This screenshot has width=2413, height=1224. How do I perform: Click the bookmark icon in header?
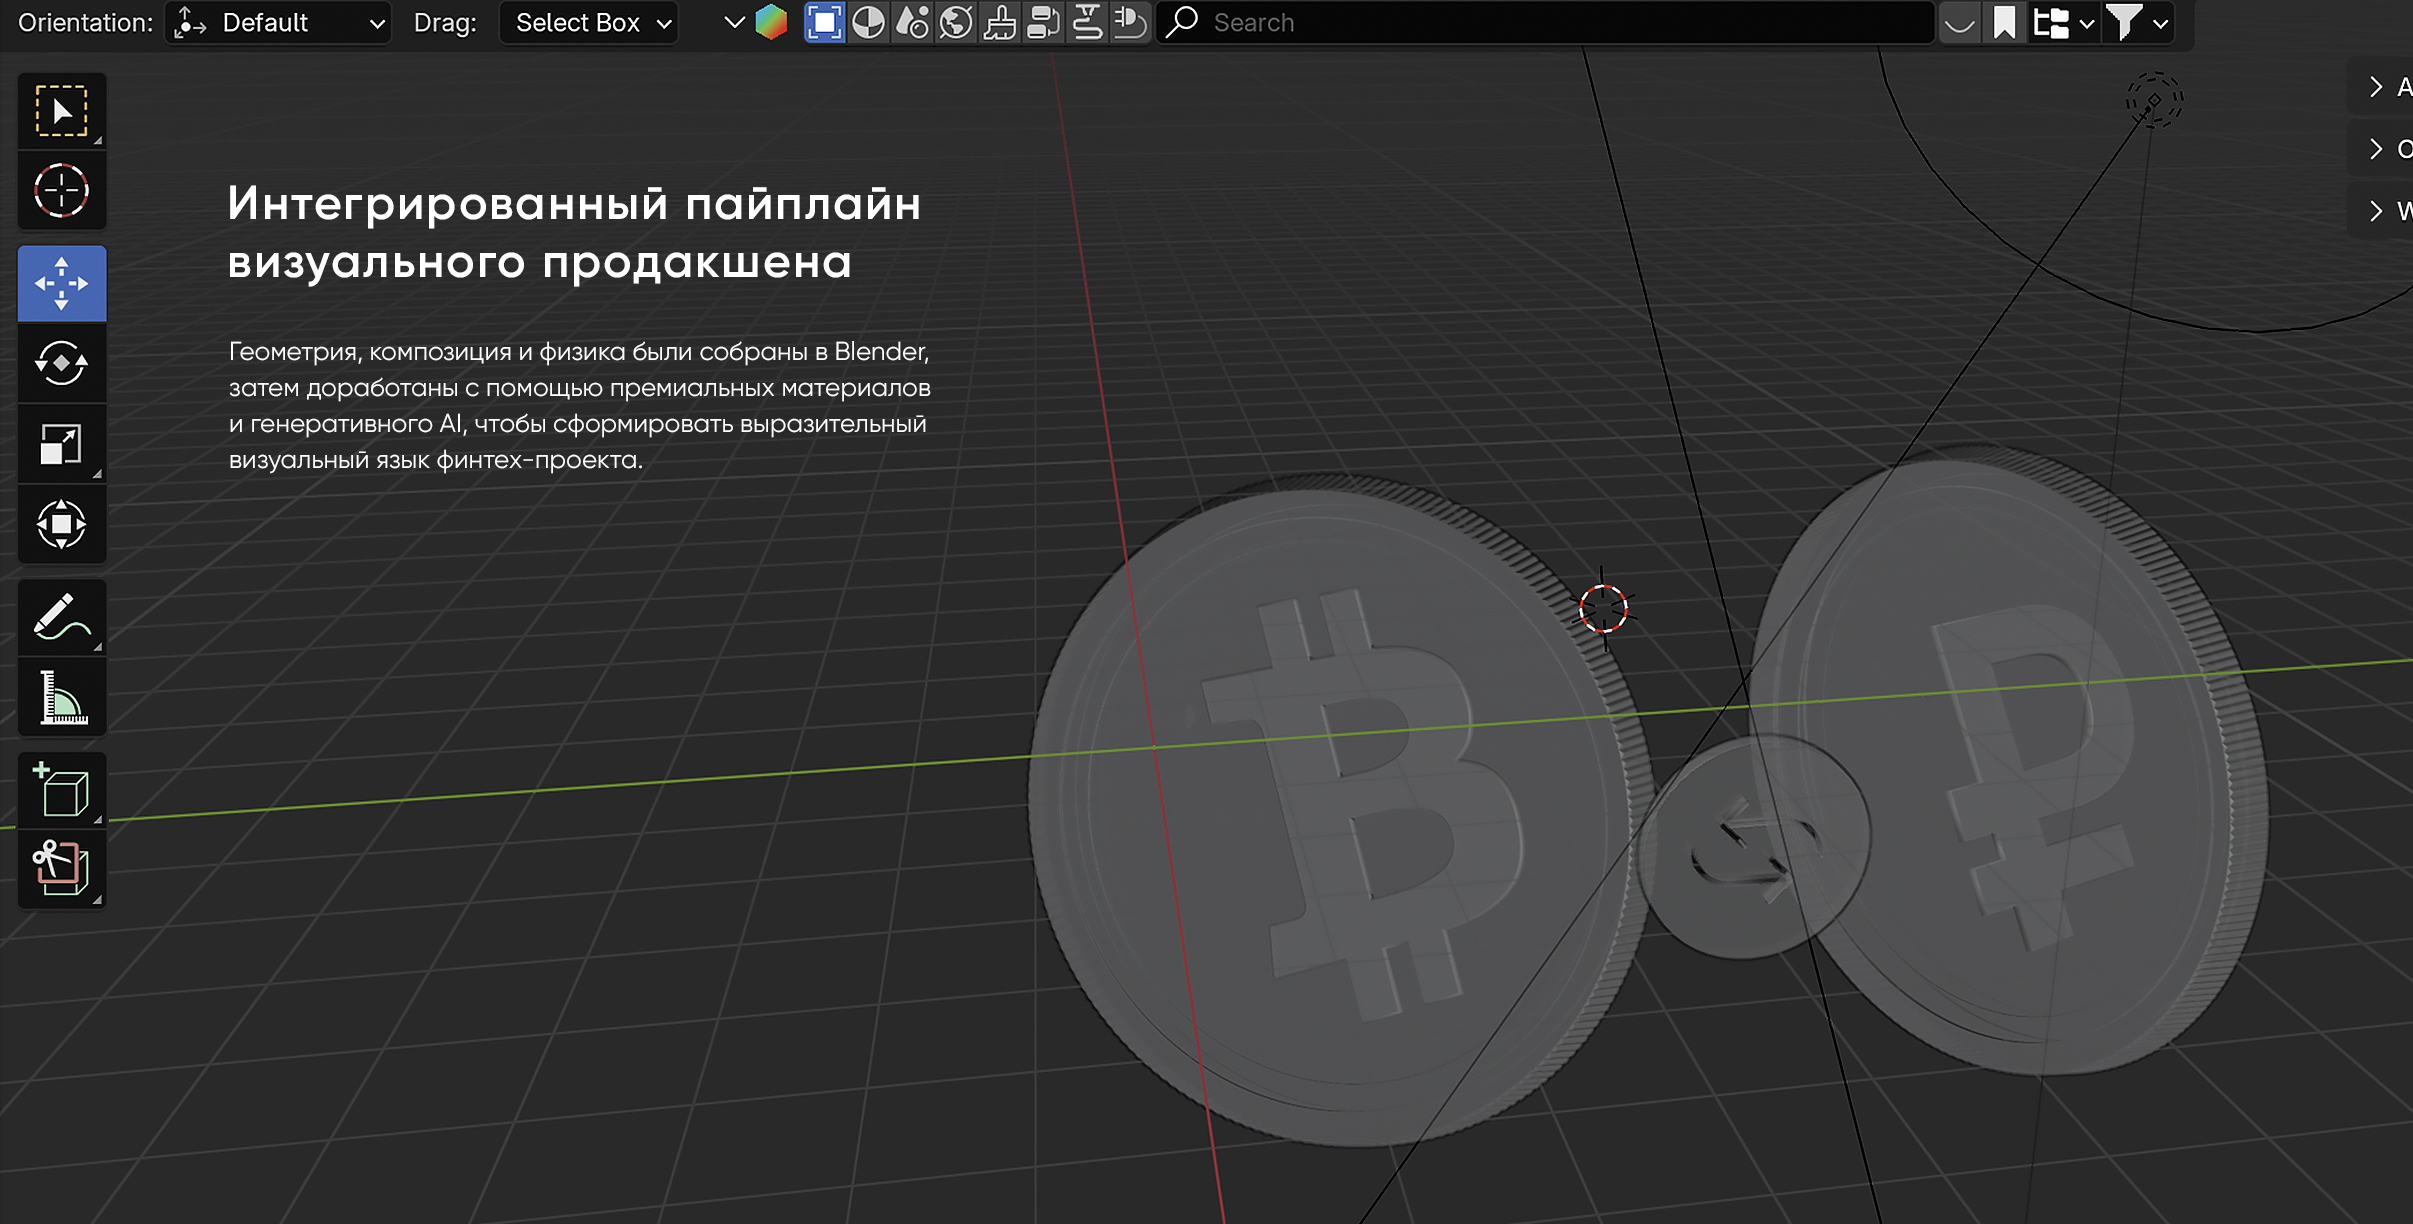[x=2004, y=22]
